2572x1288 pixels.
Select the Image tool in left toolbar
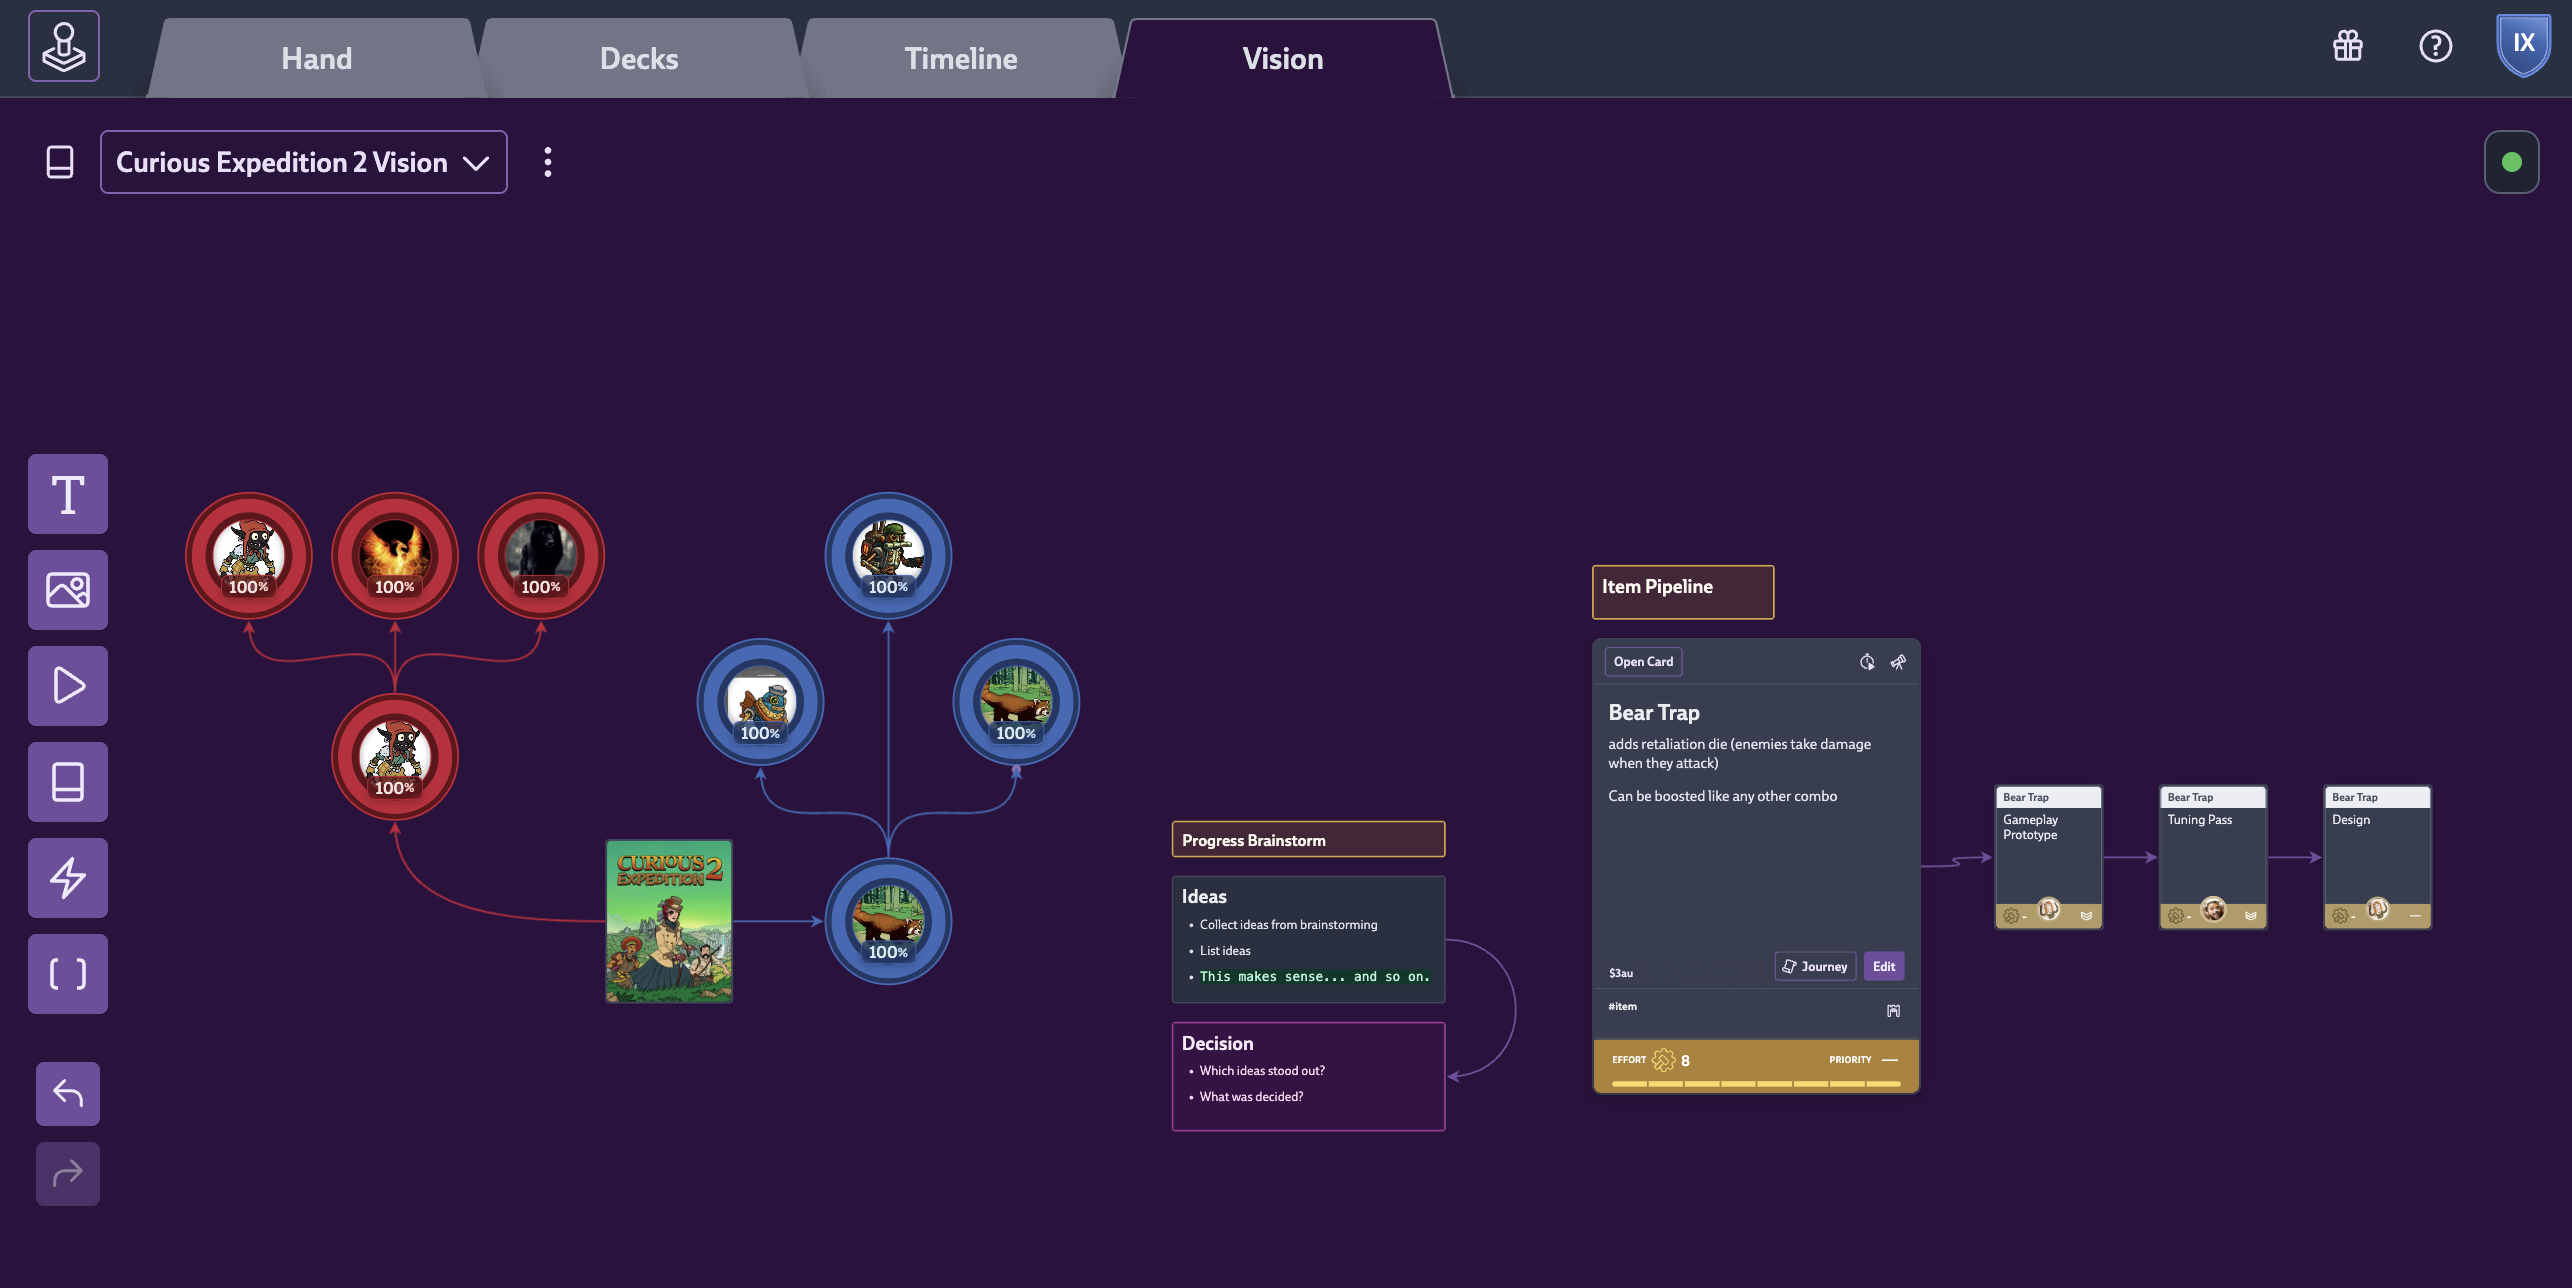click(x=68, y=590)
